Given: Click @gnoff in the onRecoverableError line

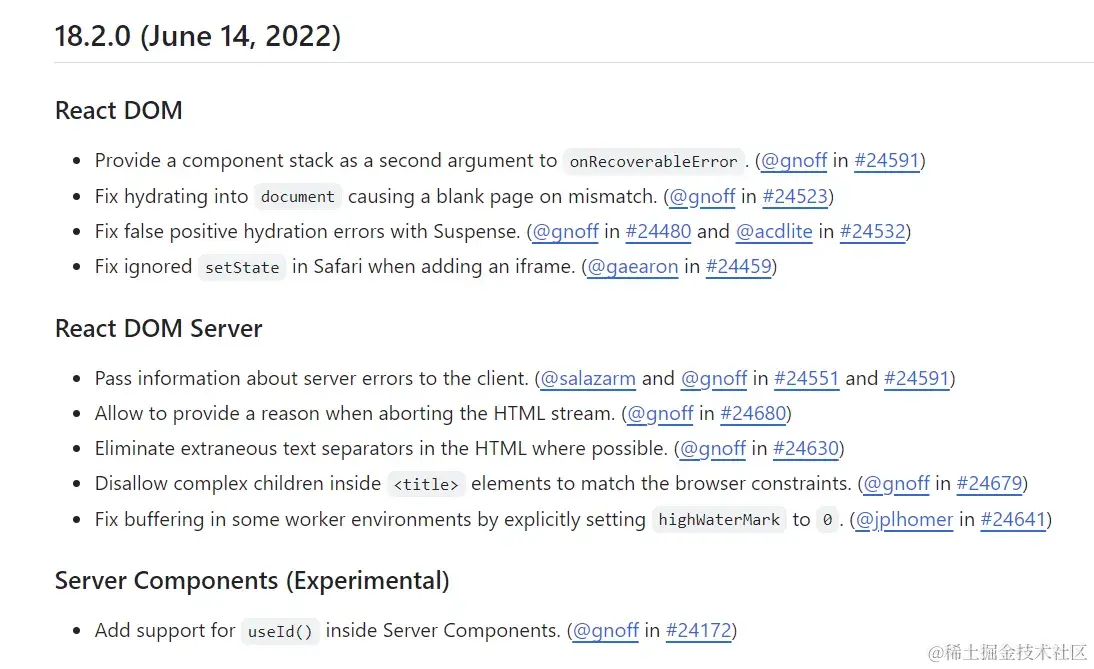Looking at the screenshot, I should click(x=794, y=160).
